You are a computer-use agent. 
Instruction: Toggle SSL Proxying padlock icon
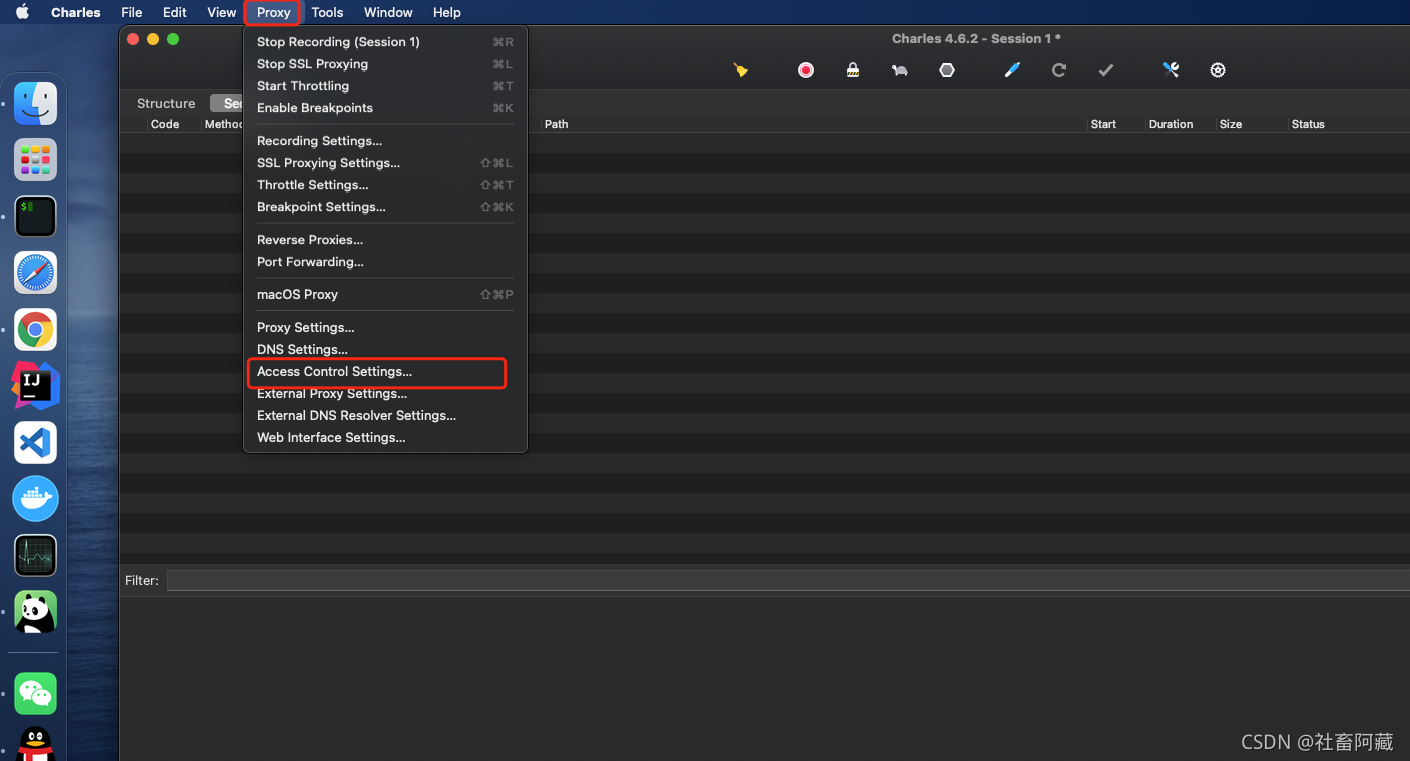click(x=853, y=70)
